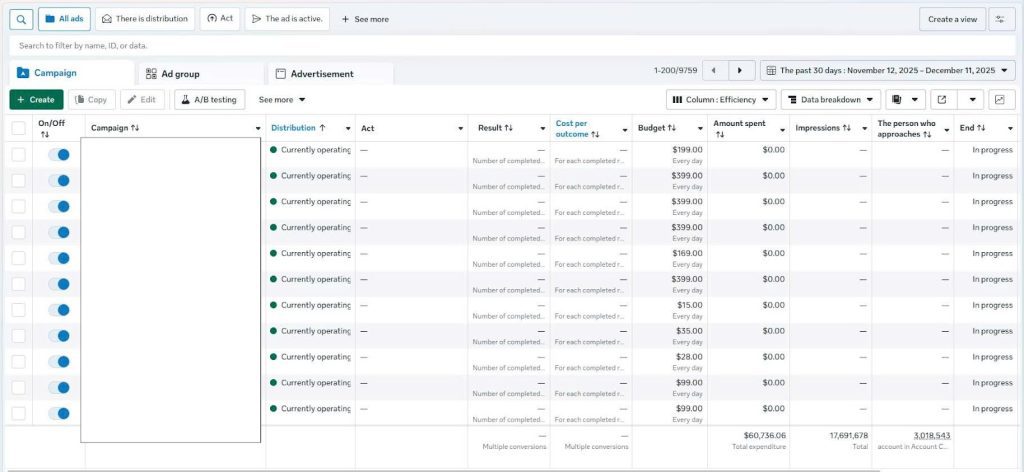
Task: Open the charts panel icon
Action: (1000, 100)
